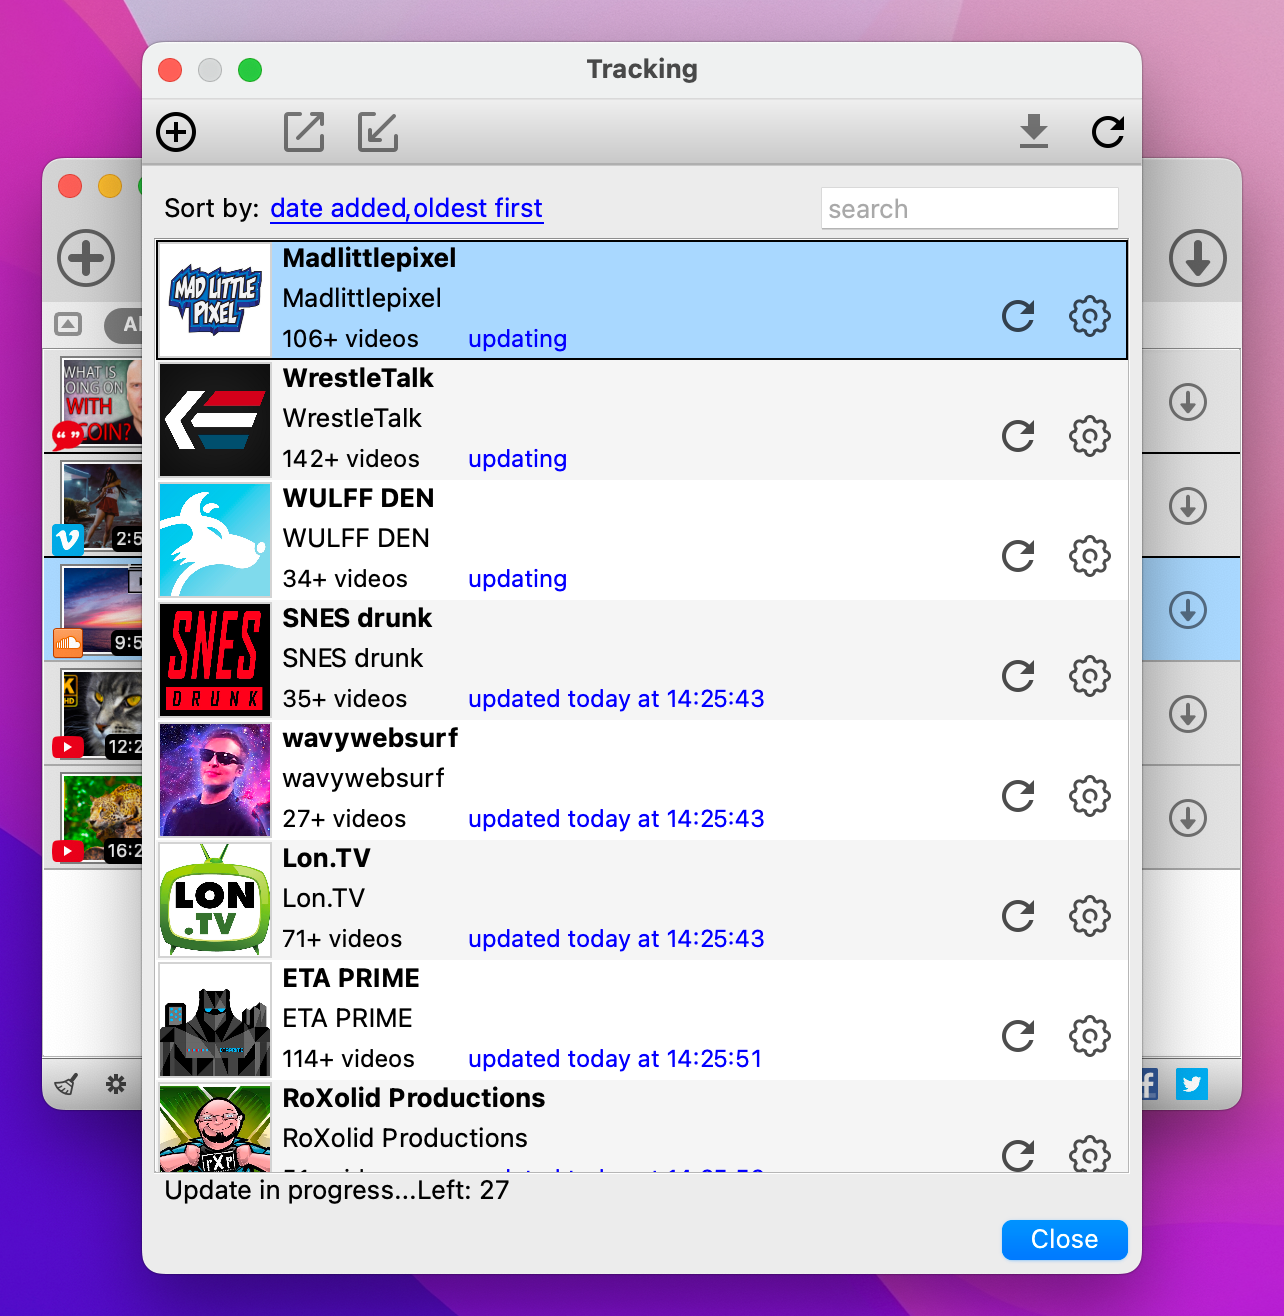
Task: Open settings for Madlittlepixel channel
Action: pos(1090,316)
